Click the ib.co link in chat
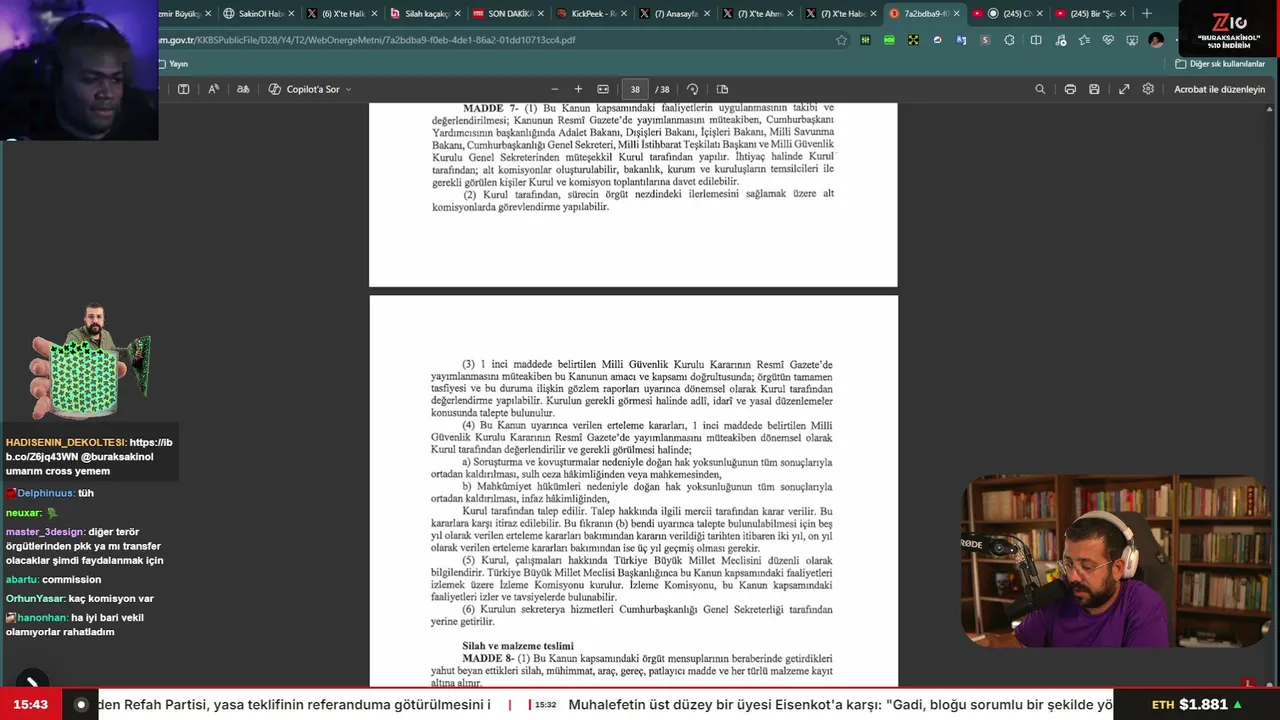The height and width of the screenshot is (720, 1280). pos(89,449)
